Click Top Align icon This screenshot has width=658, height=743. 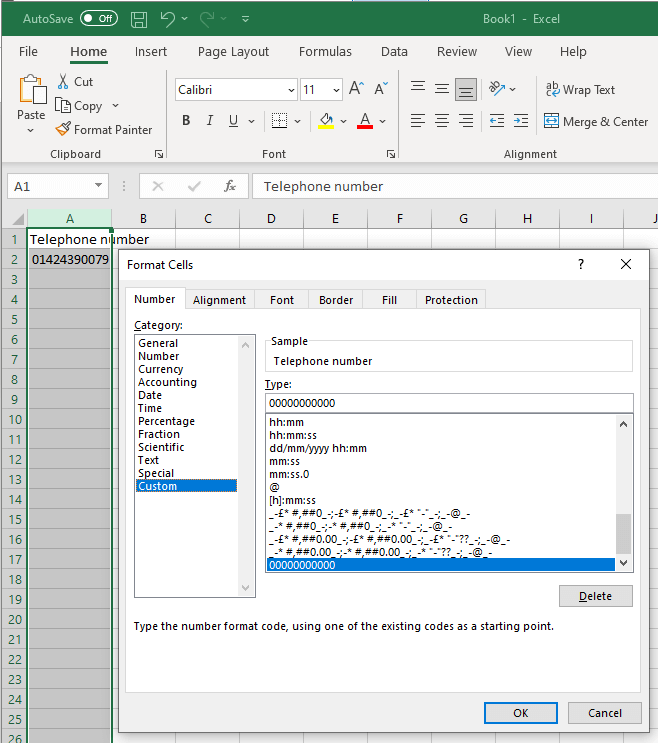418,88
